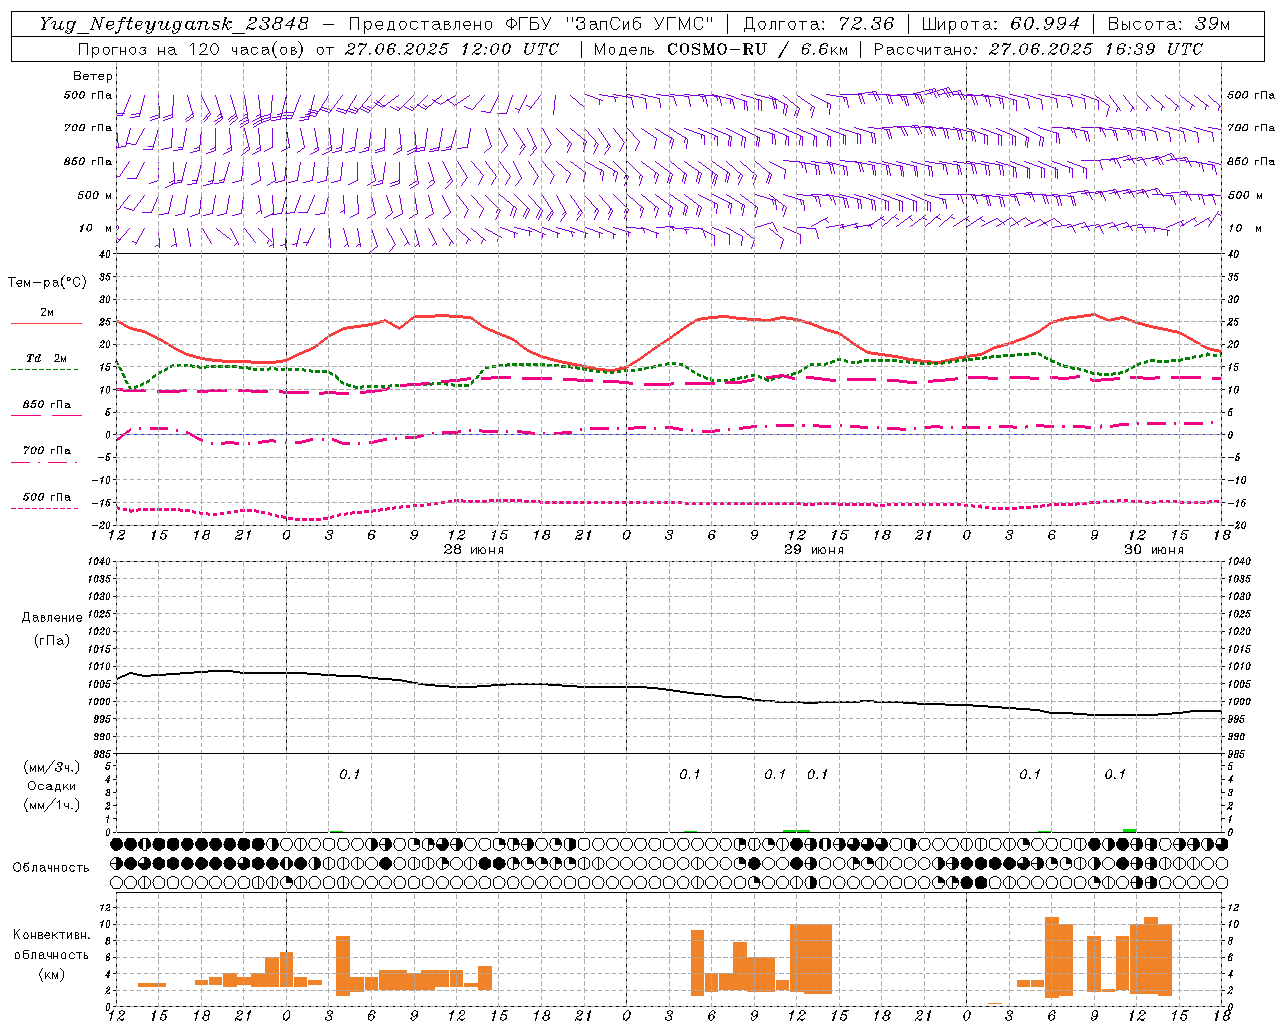Click the Облачность cloud cover row label
This screenshot has width=1280, height=1024.
click(51, 868)
